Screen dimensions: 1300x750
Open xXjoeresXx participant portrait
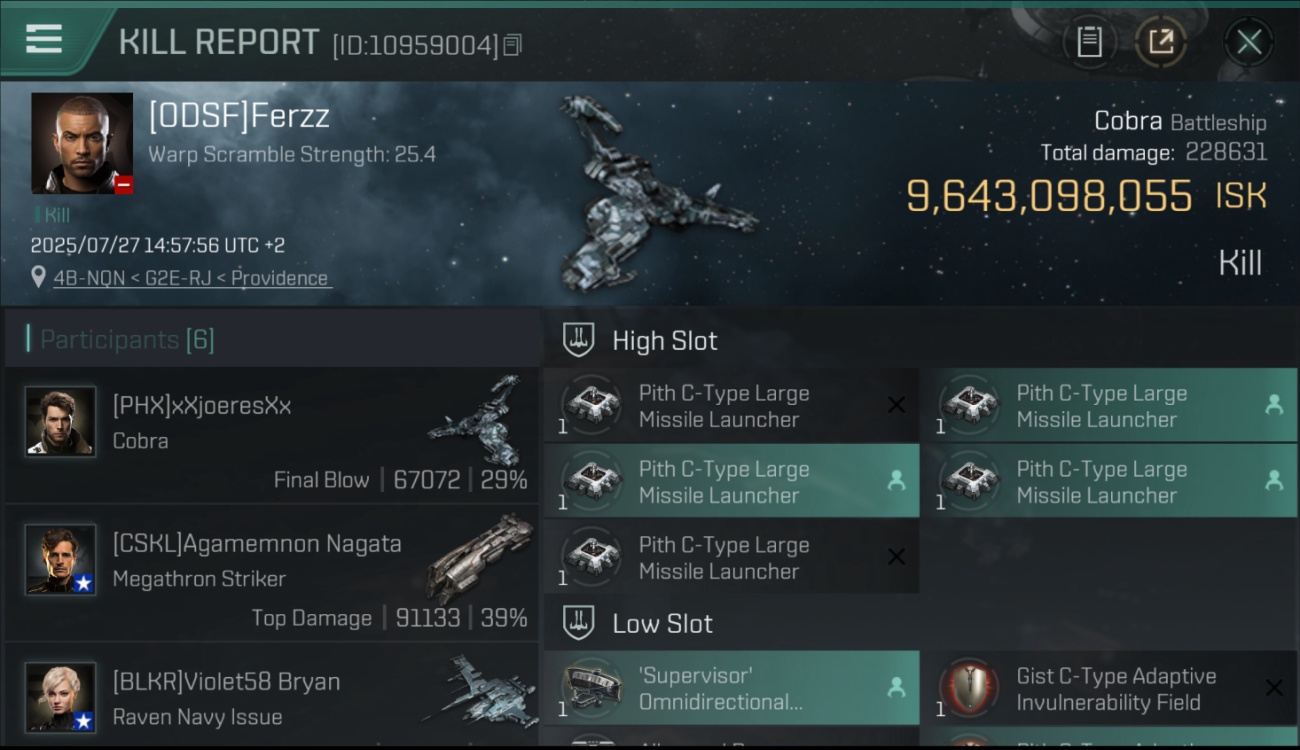coord(61,422)
